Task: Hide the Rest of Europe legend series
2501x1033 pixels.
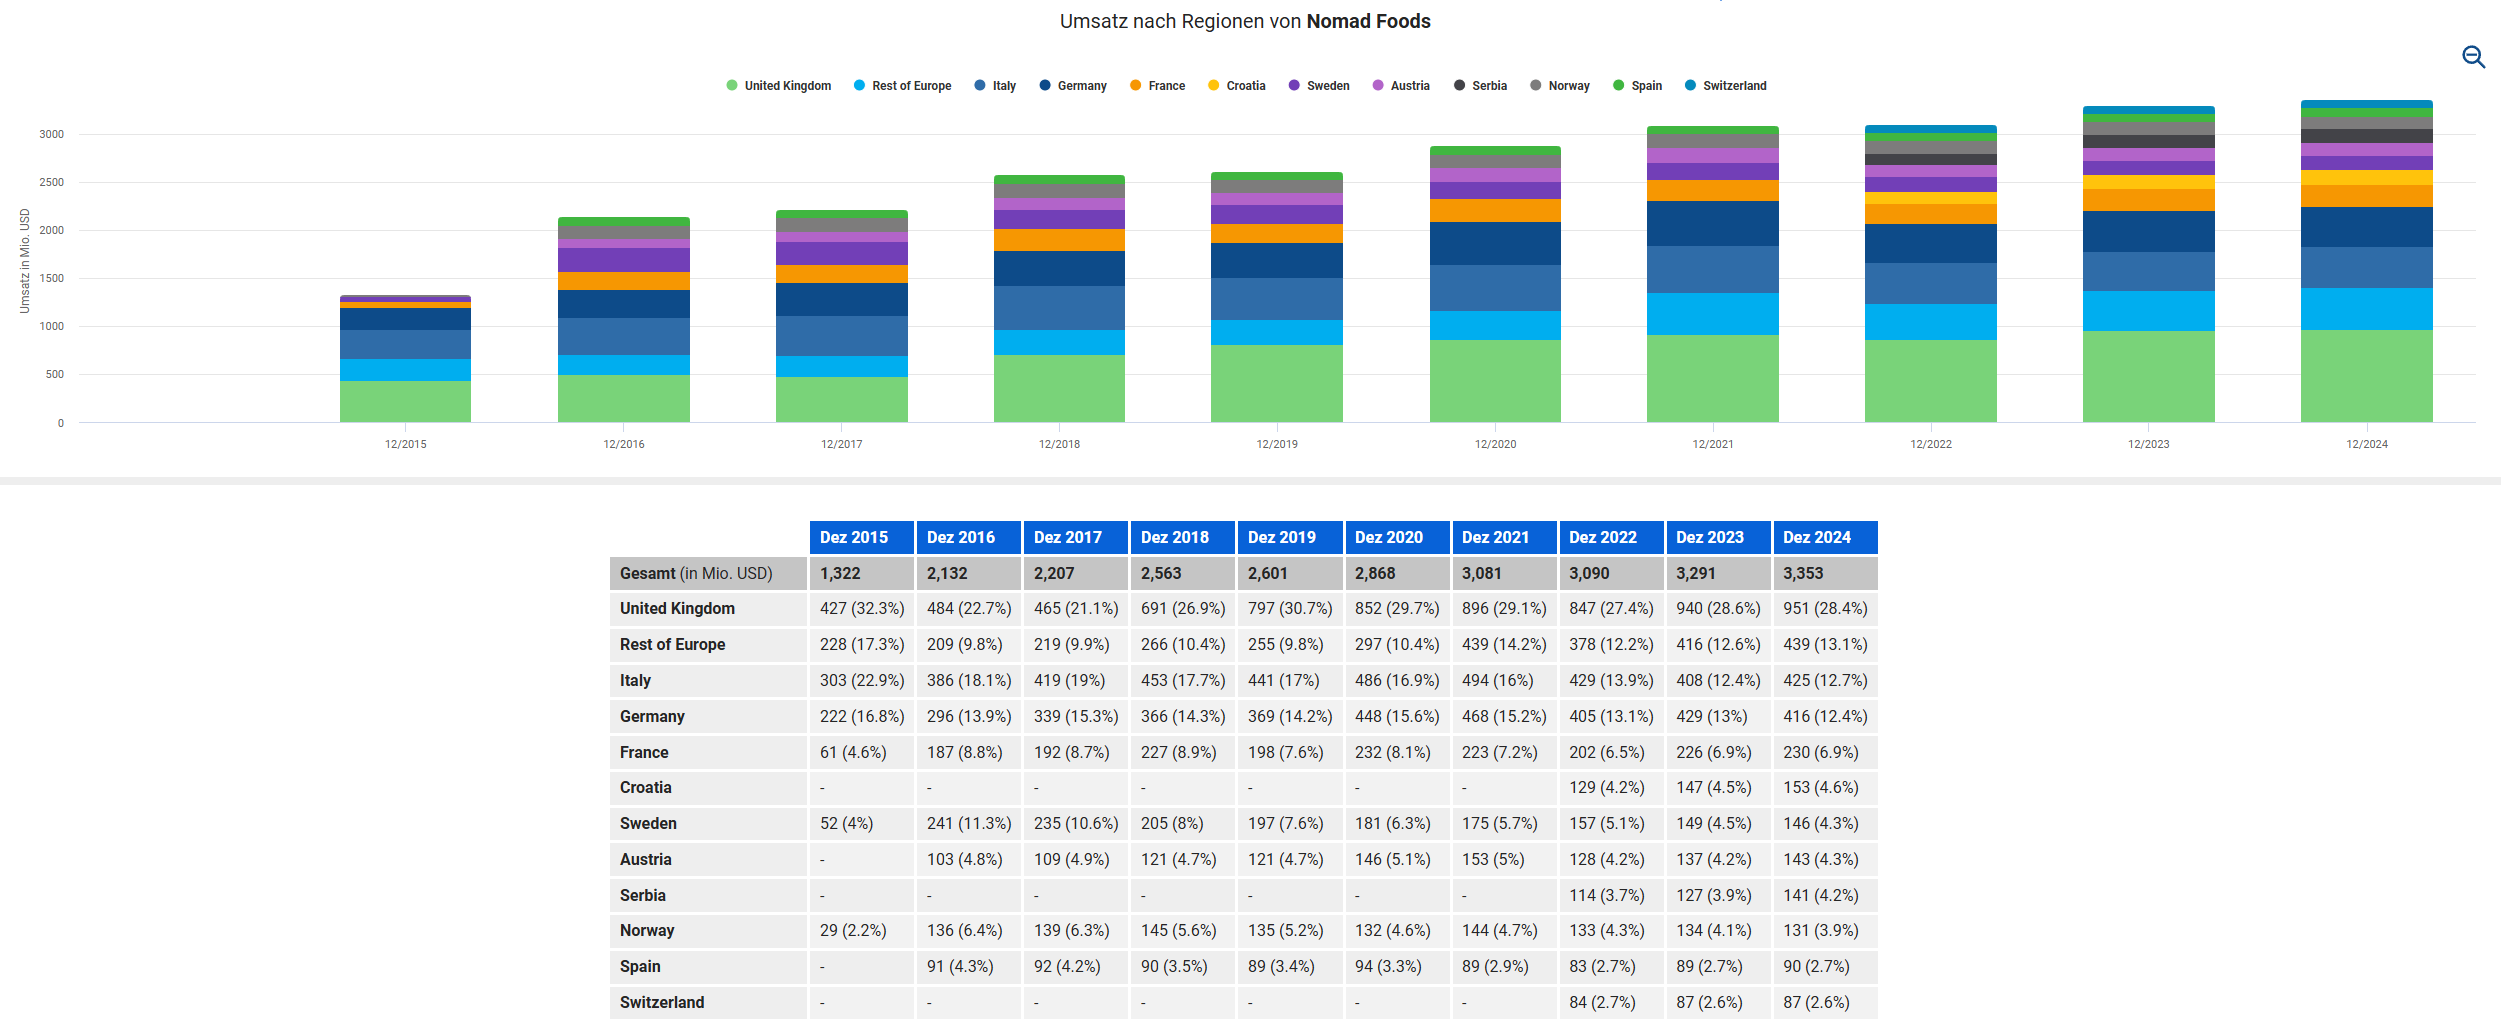Action: tap(902, 86)
